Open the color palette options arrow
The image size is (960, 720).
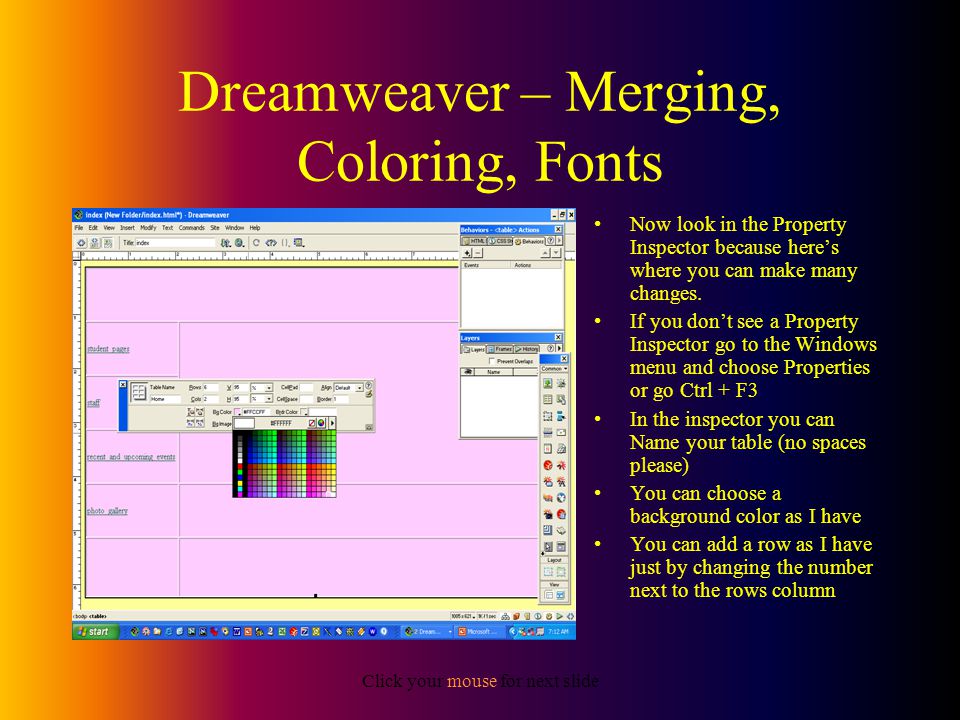click(x=332, y=423)
